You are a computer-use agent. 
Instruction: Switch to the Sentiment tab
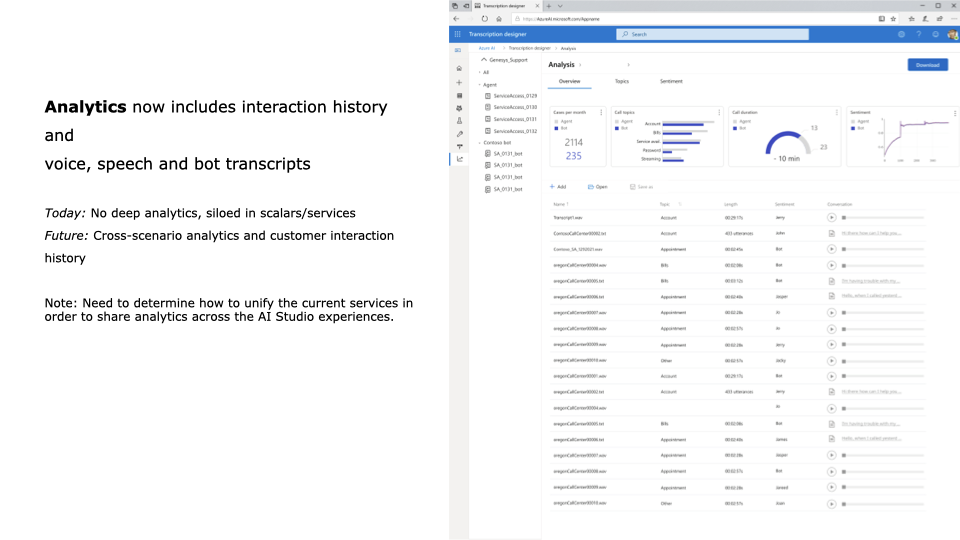coord(671,81)
